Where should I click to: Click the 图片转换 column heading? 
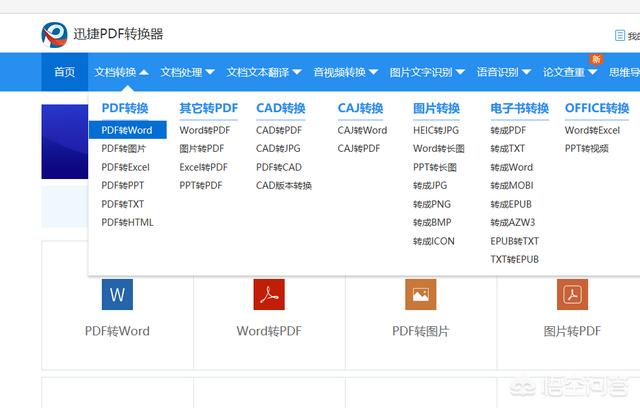436,108
